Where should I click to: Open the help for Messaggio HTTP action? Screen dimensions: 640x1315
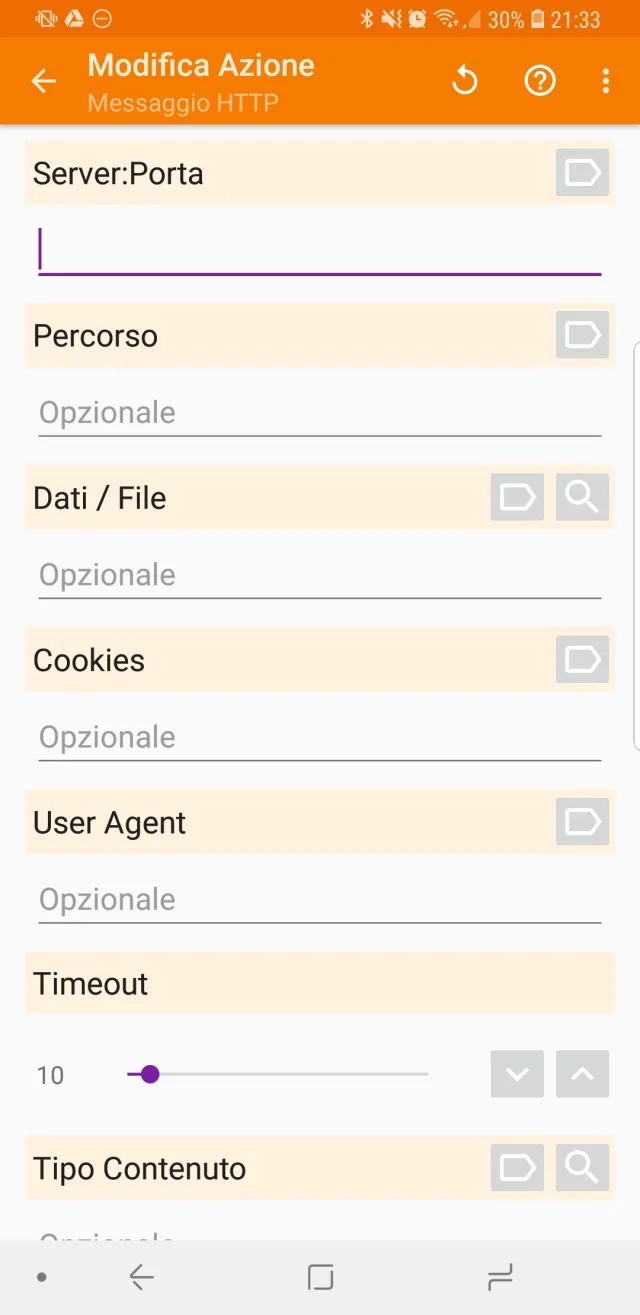[x=539, y=80]
